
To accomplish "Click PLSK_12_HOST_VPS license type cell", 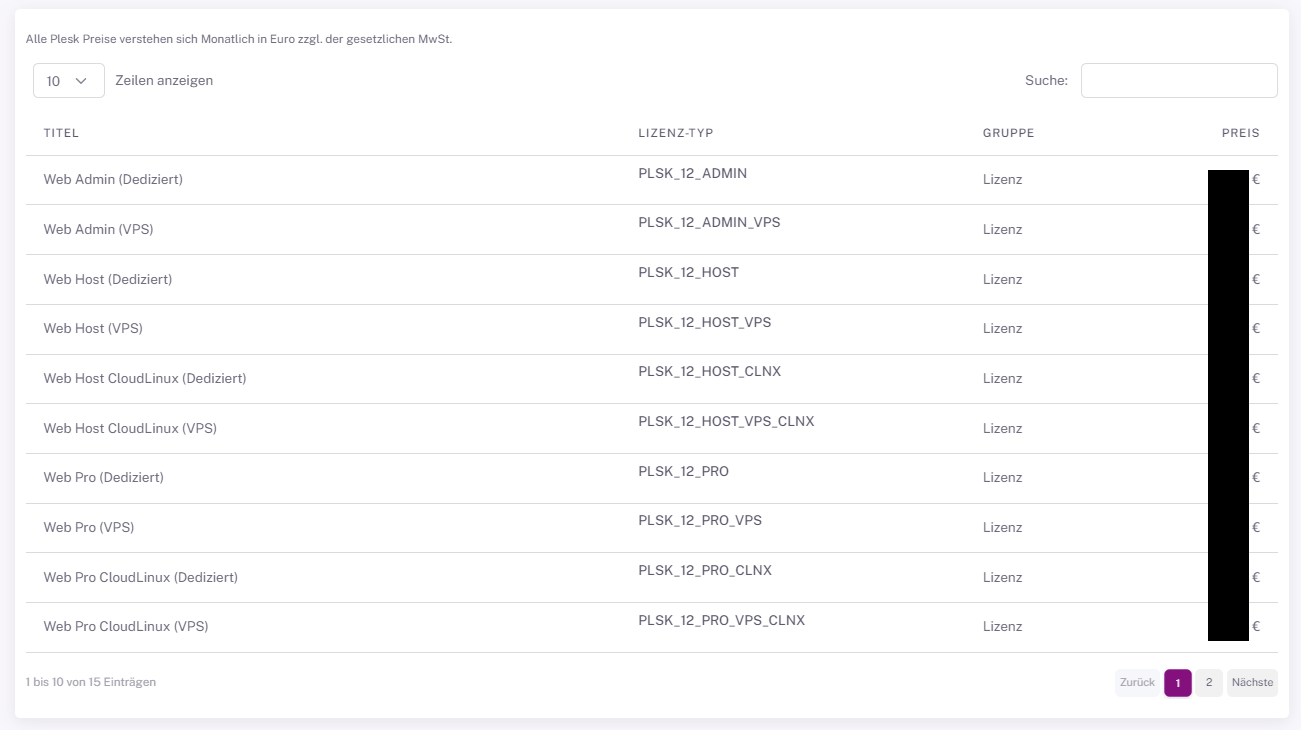I will (x=704, y=322).
